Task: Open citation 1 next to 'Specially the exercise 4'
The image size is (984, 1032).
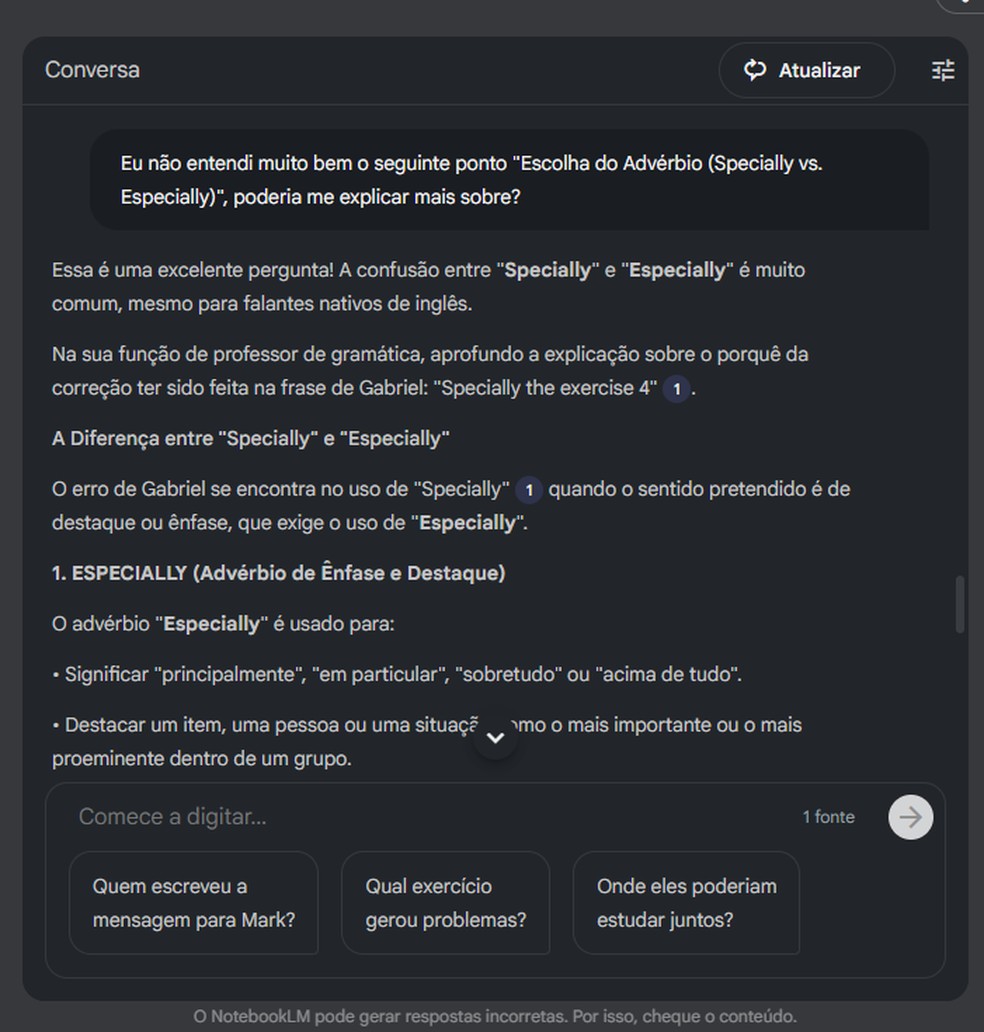Action: click(676, 389)
